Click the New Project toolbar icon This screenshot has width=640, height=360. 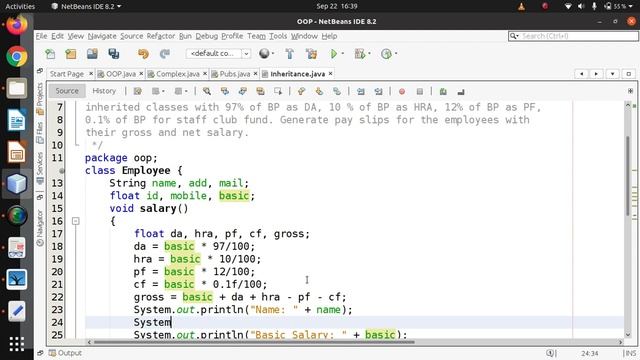71,54
